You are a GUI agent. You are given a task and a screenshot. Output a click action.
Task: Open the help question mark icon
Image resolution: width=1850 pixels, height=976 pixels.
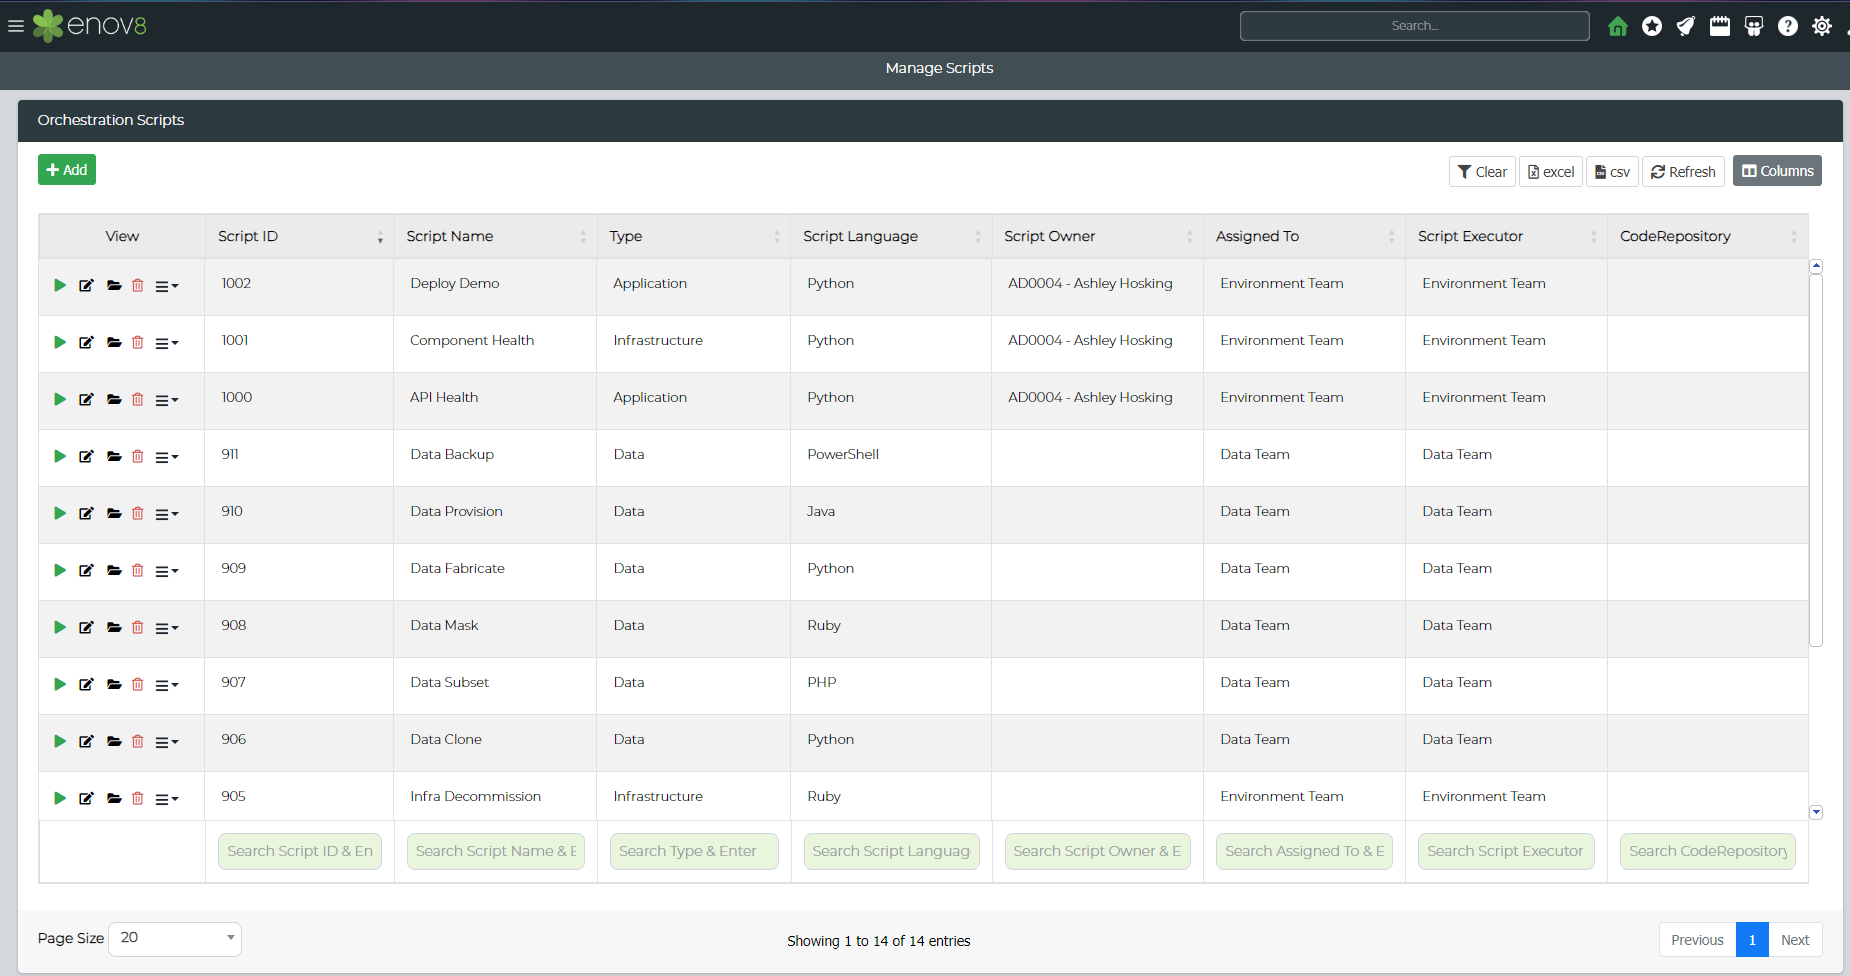click(x=1788, y=26)
